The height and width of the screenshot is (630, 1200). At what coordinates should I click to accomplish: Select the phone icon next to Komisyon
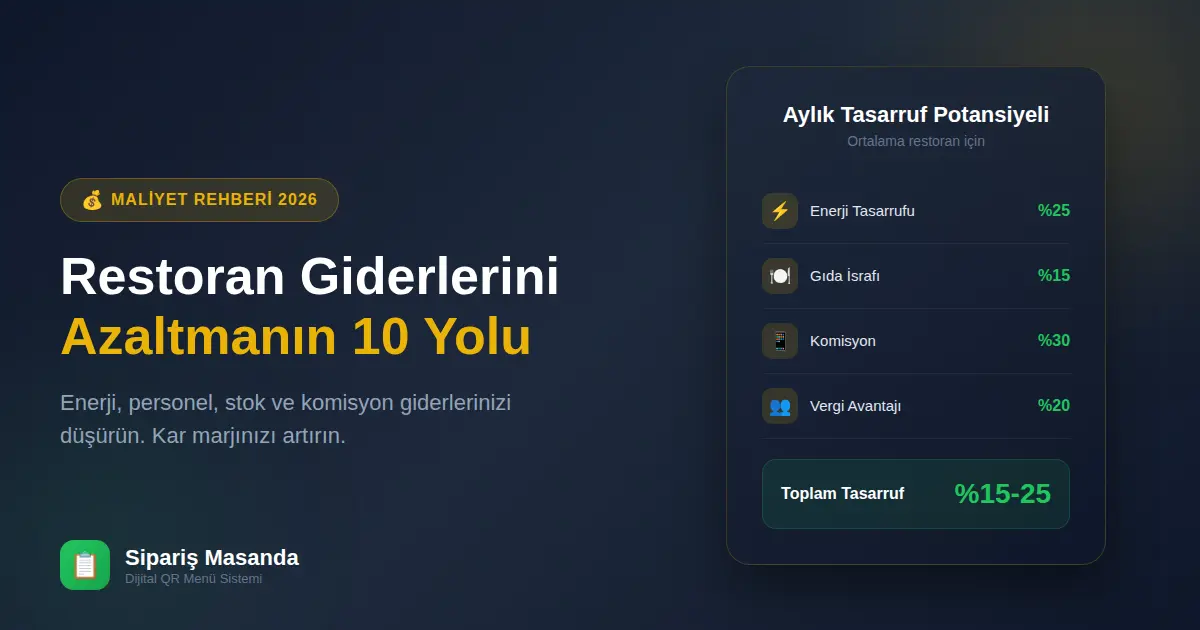click(x=780, y=341)
